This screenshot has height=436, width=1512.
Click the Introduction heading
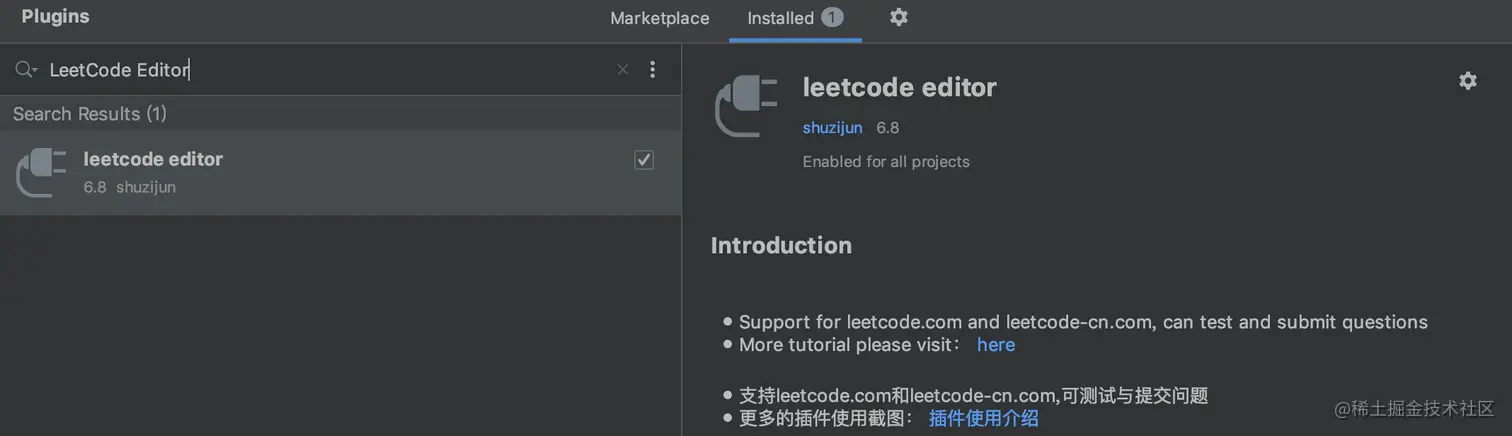(x=781, y=245)
